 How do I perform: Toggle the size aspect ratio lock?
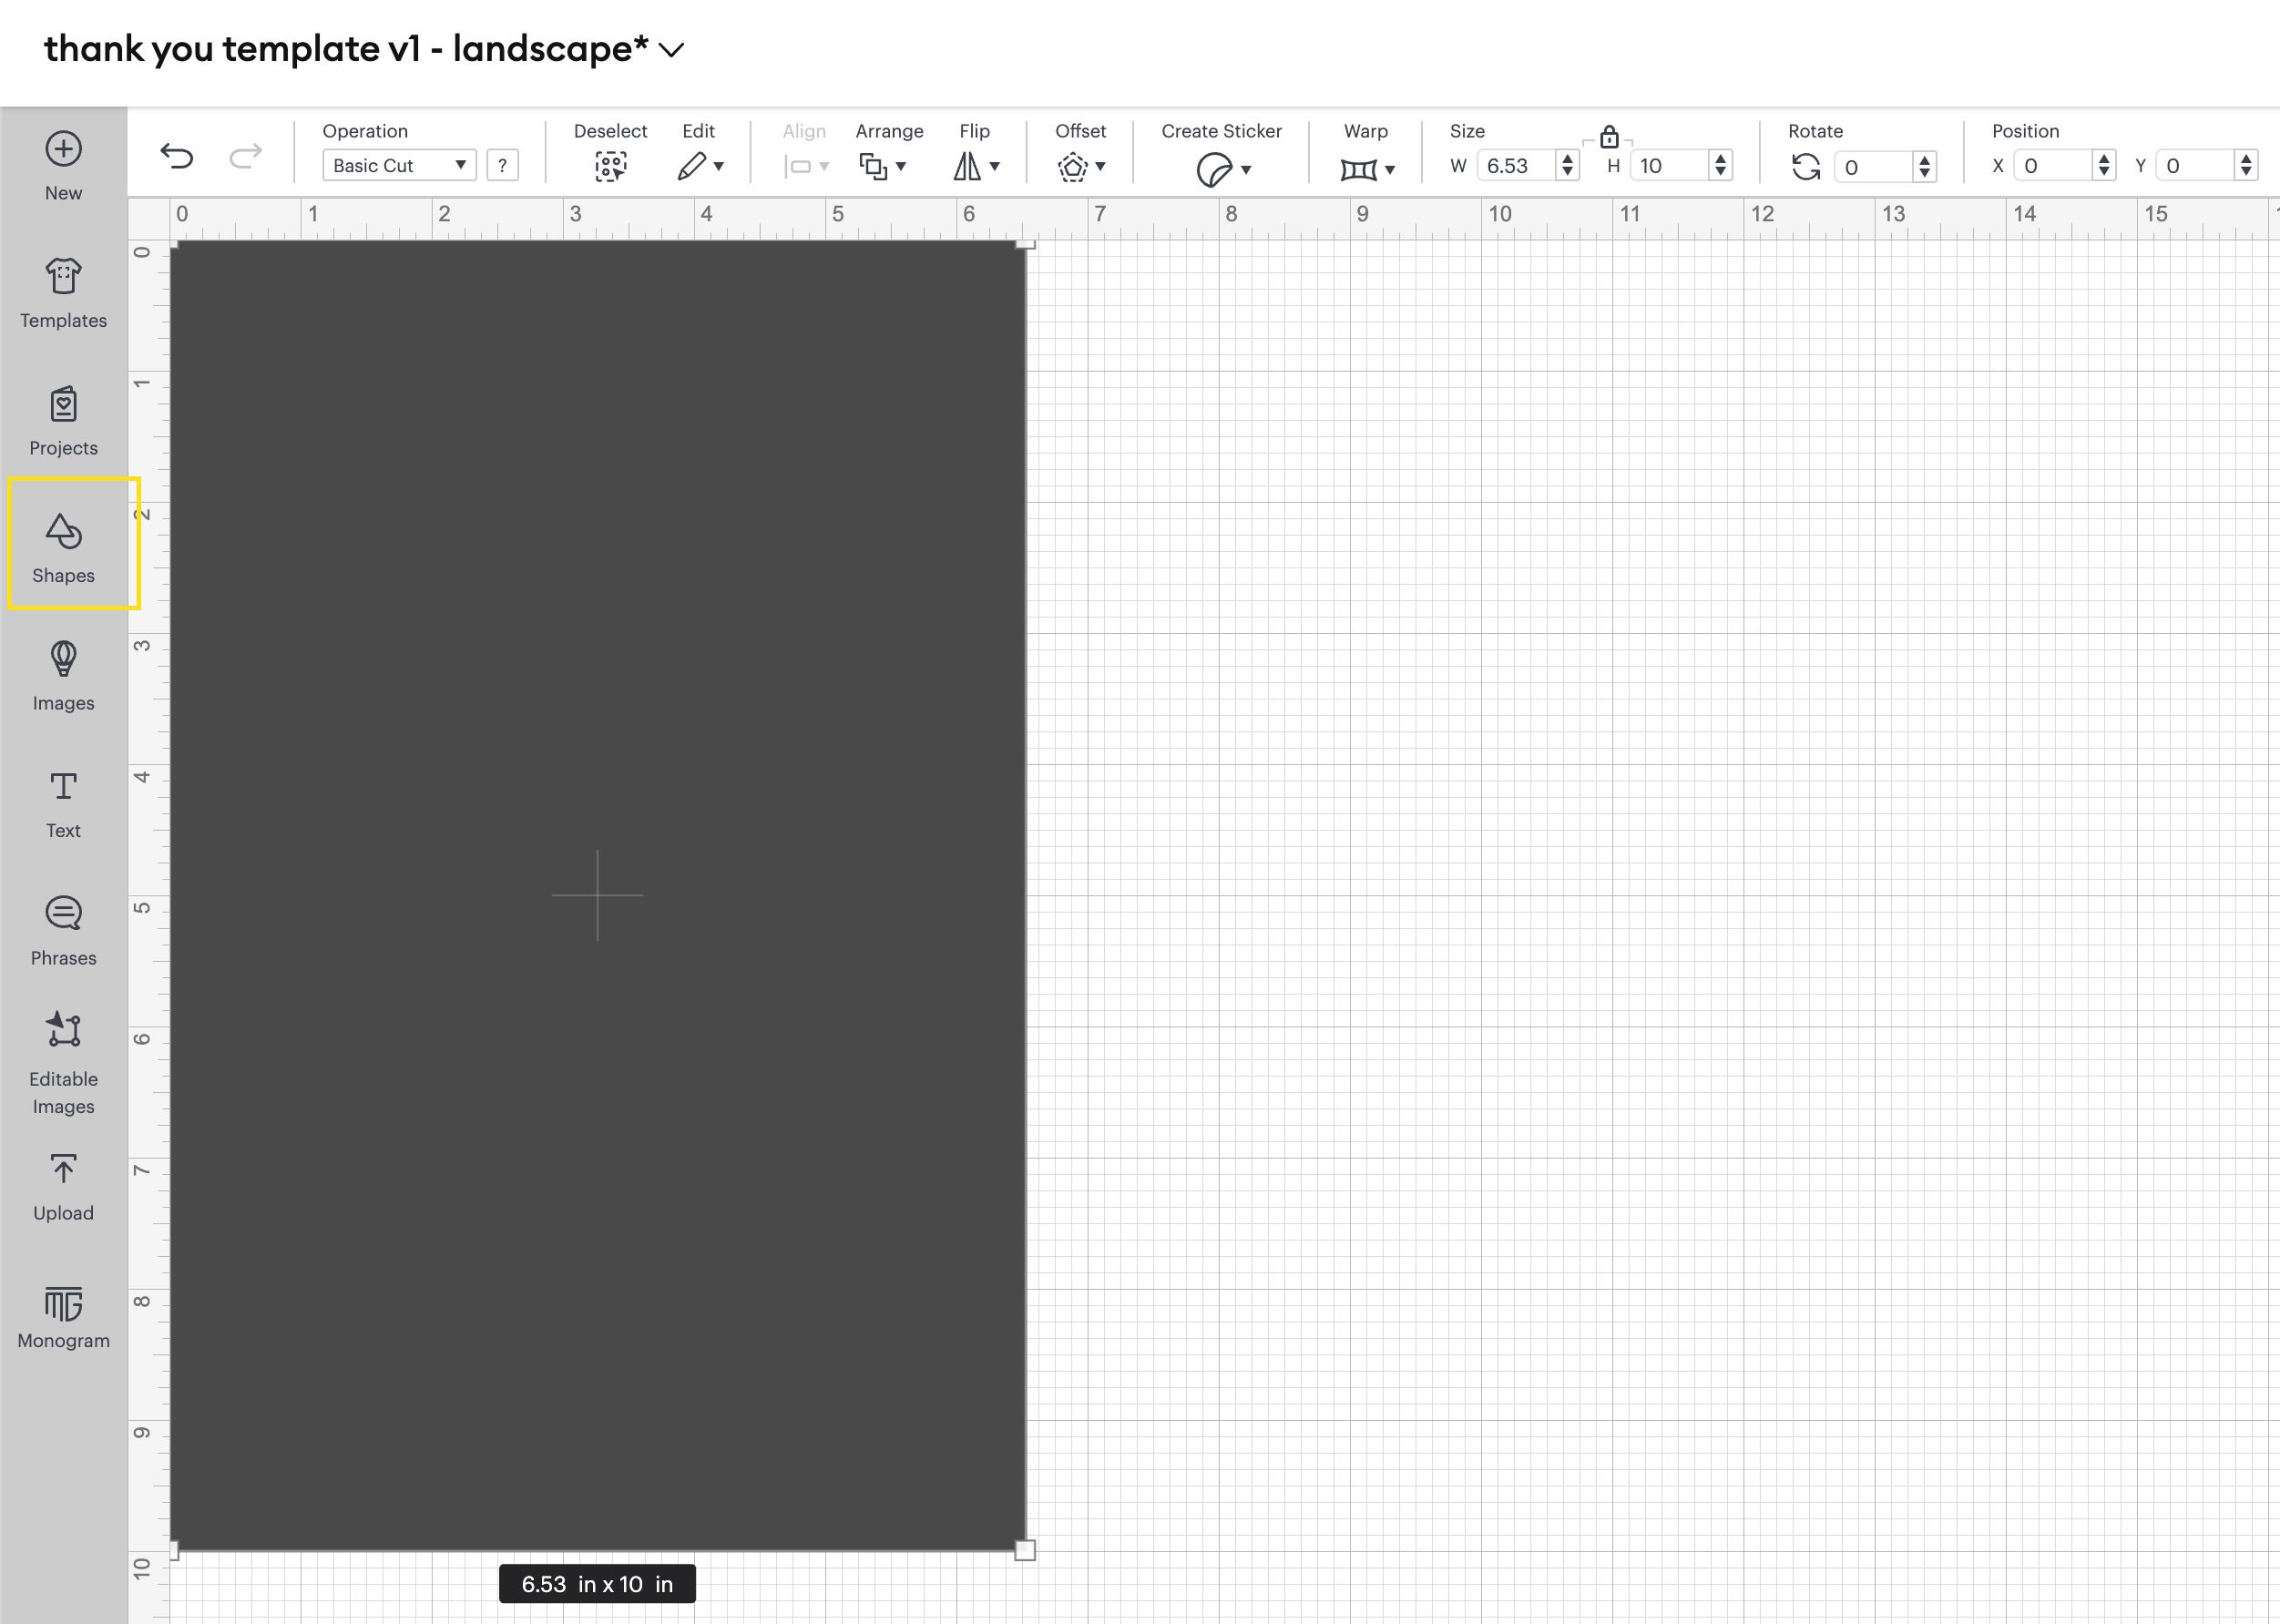click(x=1608, y=137)
